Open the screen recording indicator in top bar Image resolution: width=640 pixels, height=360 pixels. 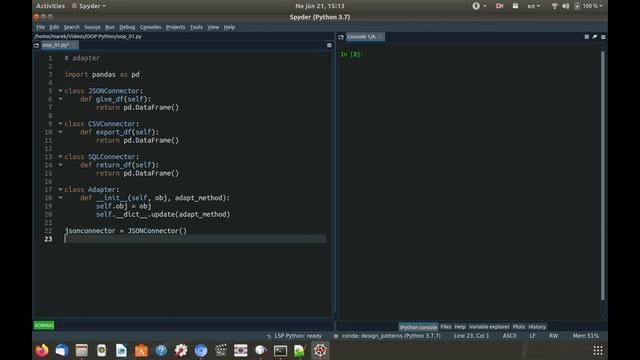tap(499, 6)
